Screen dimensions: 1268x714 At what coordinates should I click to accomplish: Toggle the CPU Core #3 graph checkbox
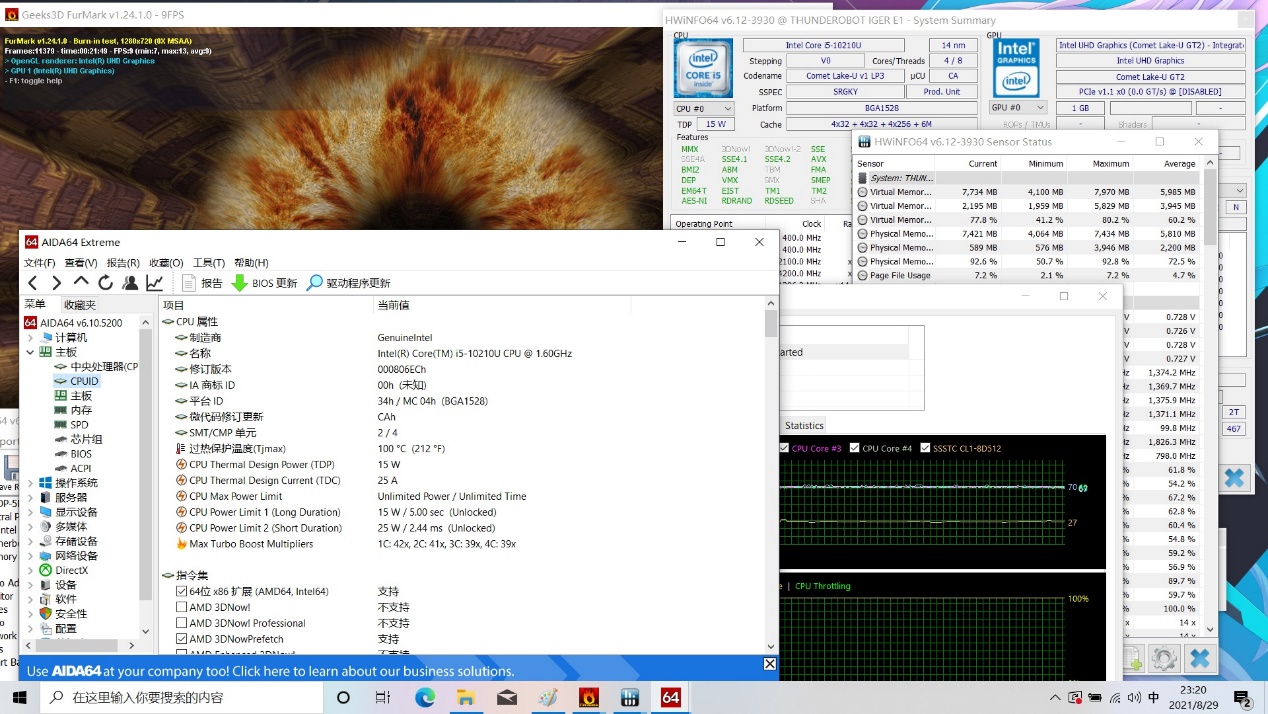pos(784,448)
